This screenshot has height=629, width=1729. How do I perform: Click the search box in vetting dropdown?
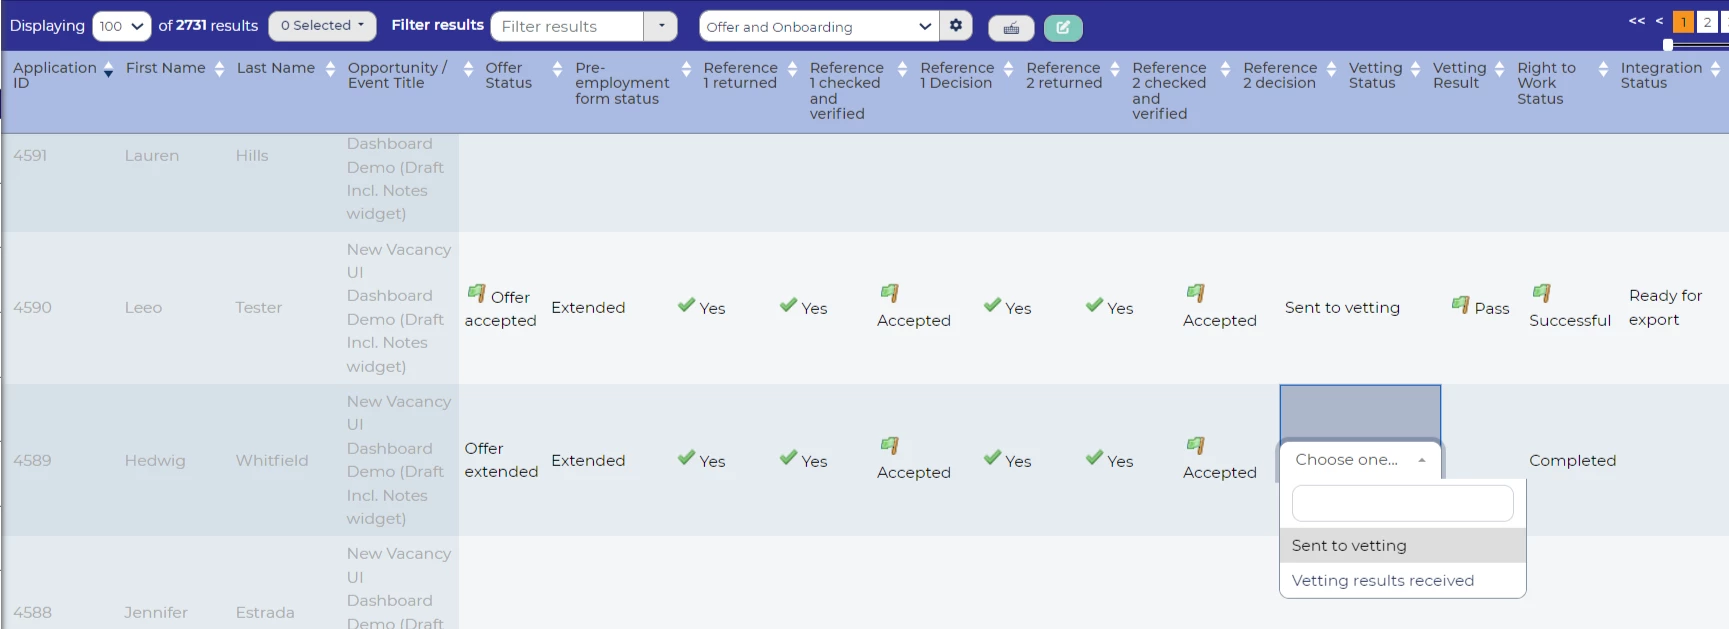1402,503
